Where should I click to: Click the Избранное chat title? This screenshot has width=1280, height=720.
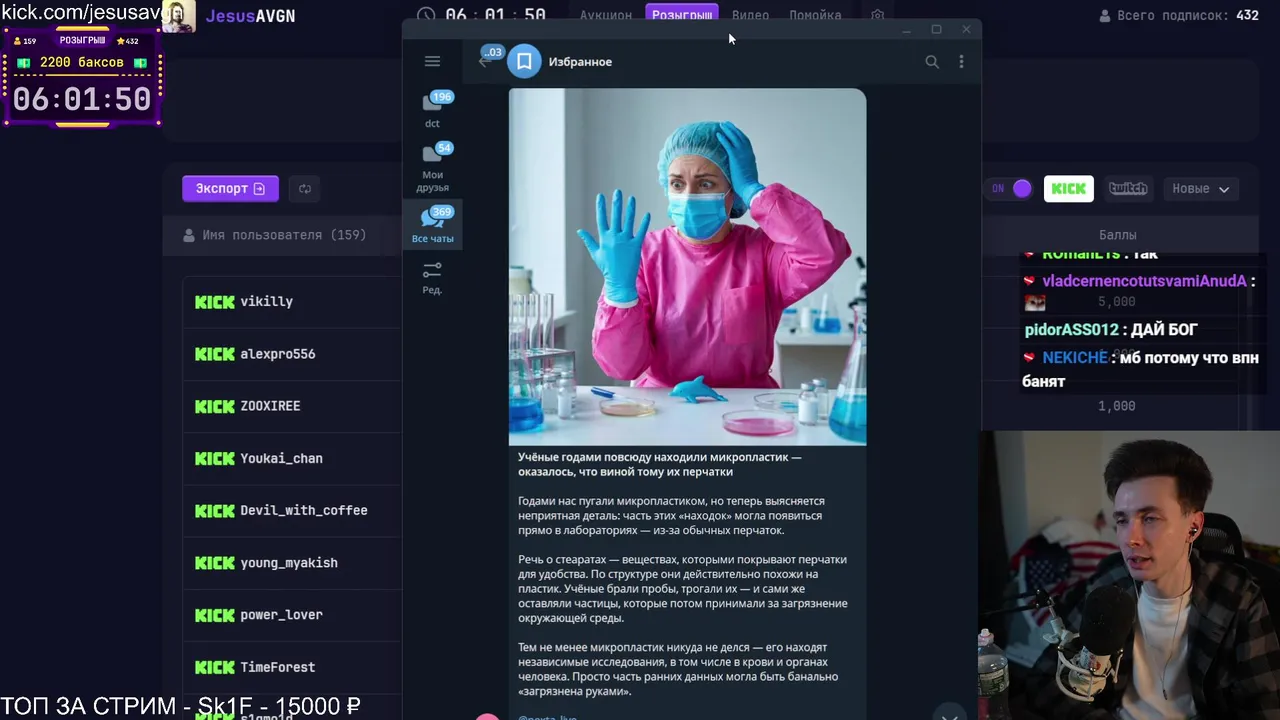click(x=580, y=62)
